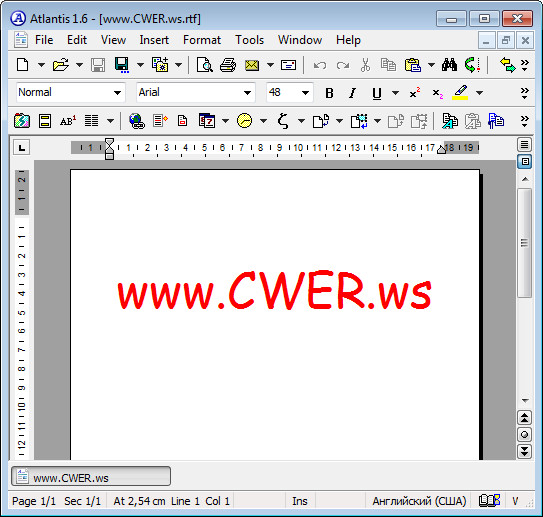This screenshot has height=517, width=543.
Task: Click the left indent hourglass marker on ruler
Action: pyautogui.click(x=109, y=149)
